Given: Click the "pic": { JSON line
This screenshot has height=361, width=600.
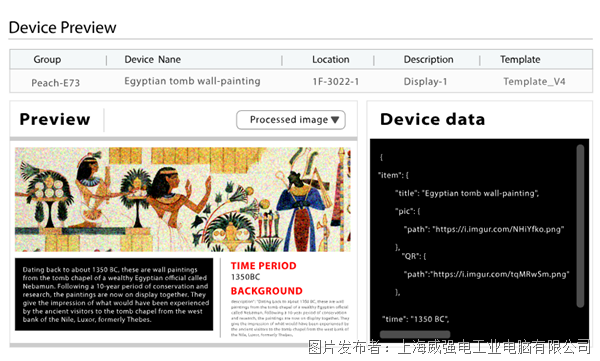Looking at the screenshot, I should 408,211.
